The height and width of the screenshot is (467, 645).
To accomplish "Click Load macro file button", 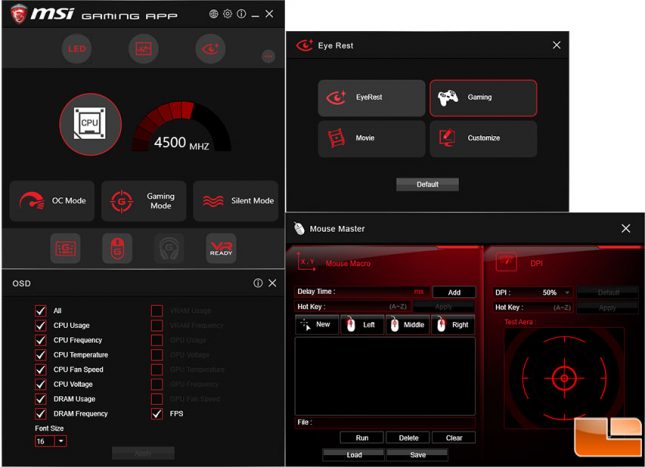I will [x=354, y=455].
